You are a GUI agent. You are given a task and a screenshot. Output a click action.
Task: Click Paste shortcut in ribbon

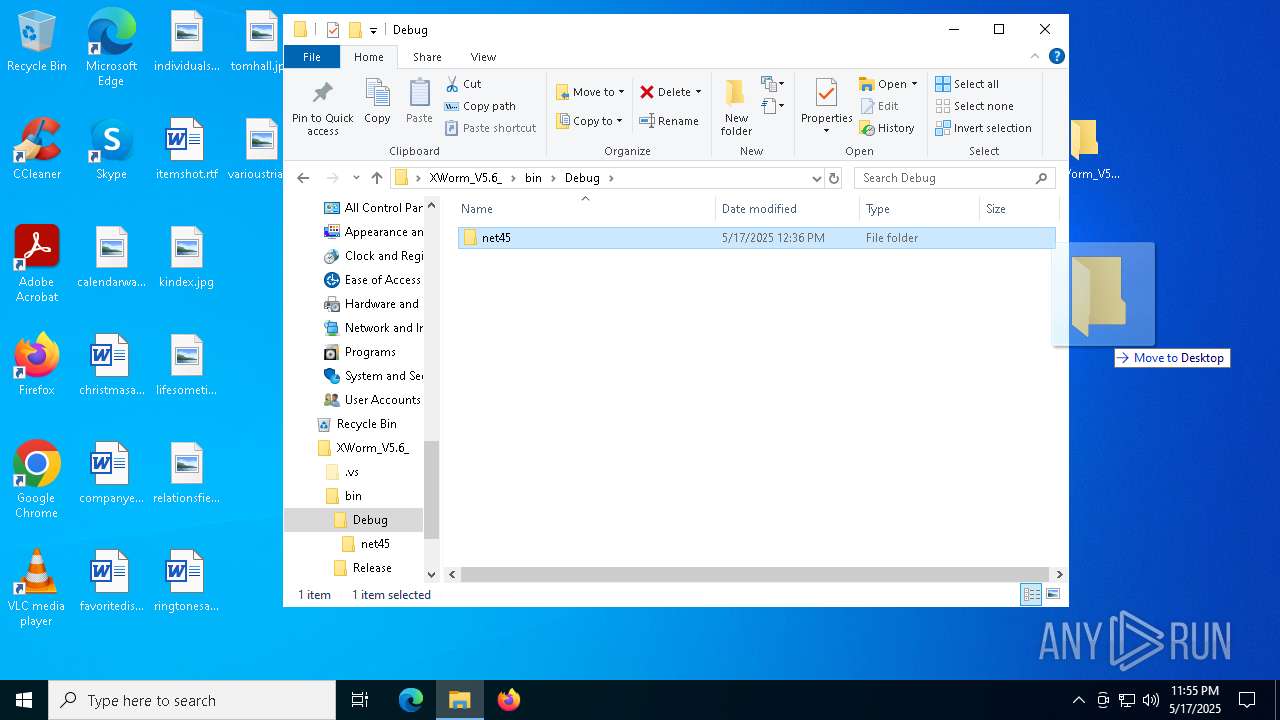(491, 128)
